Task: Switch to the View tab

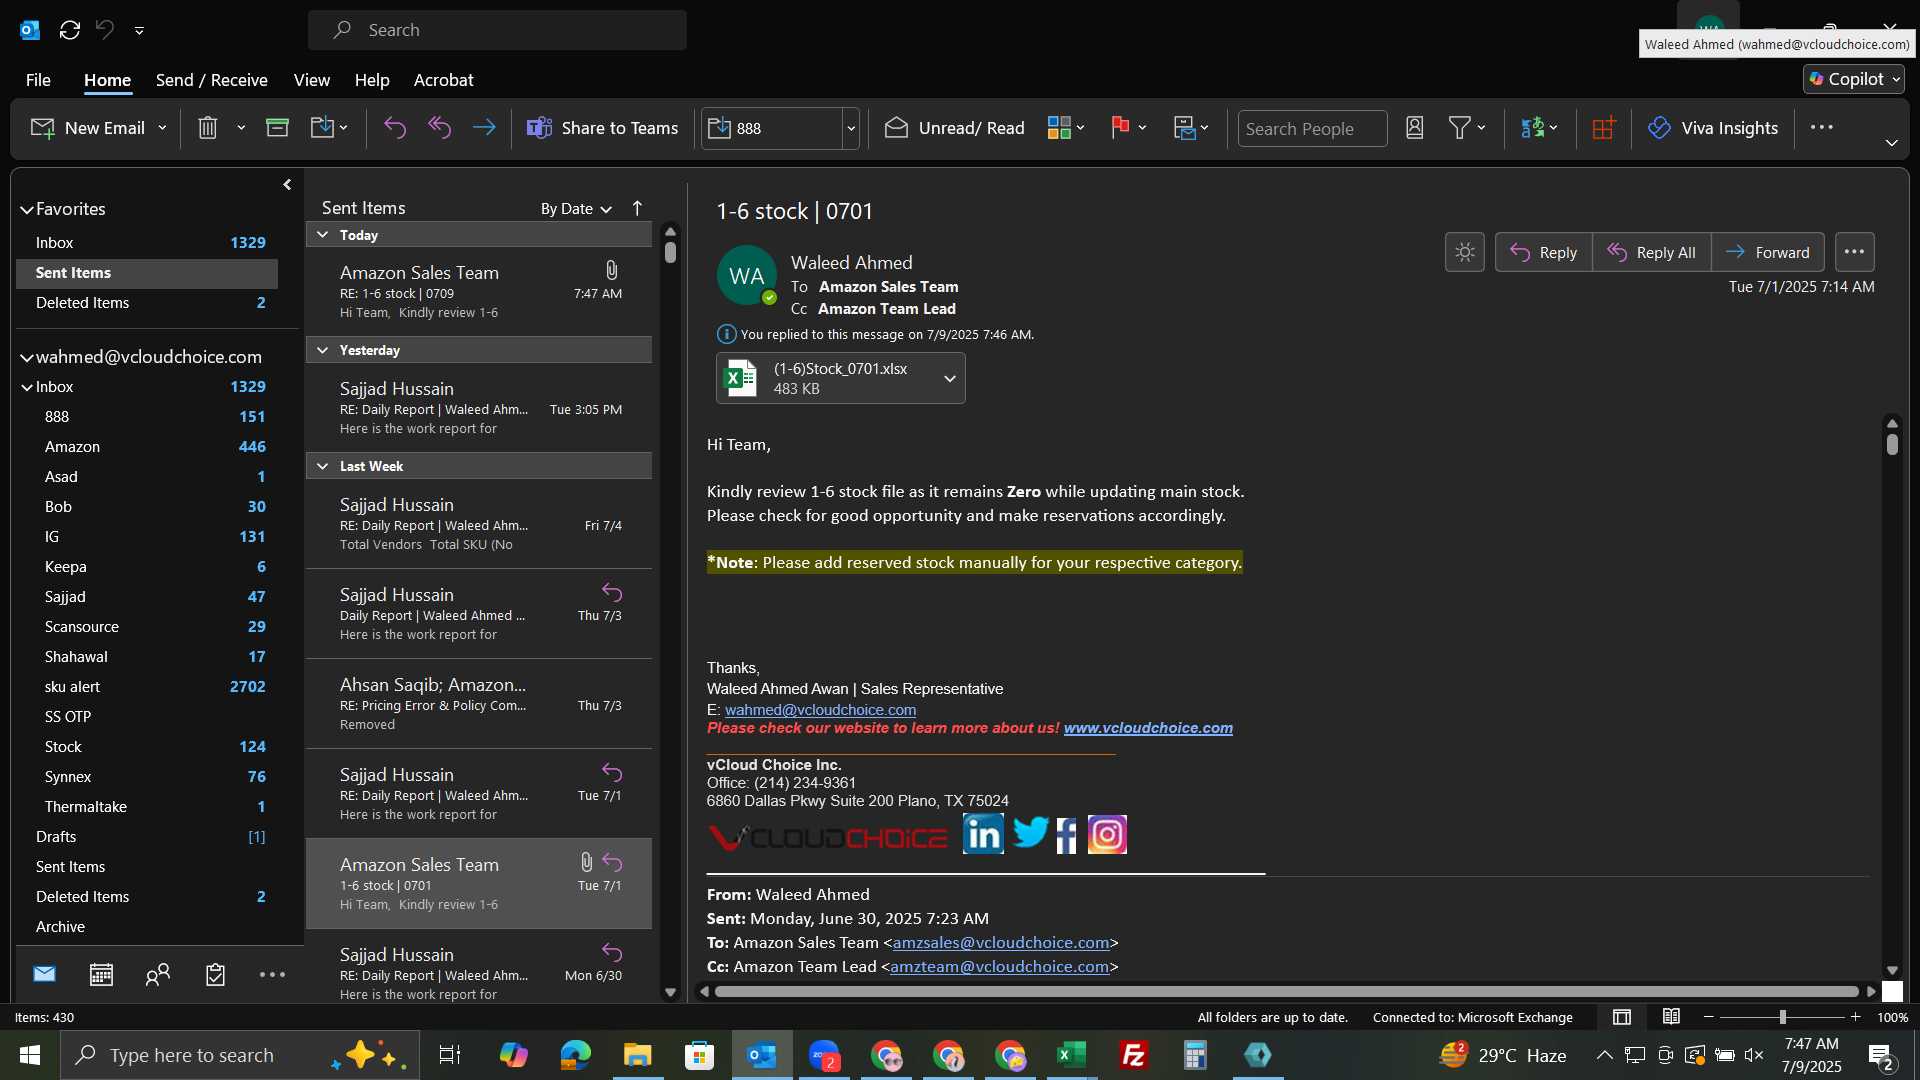Action: (x=312, y=80)
